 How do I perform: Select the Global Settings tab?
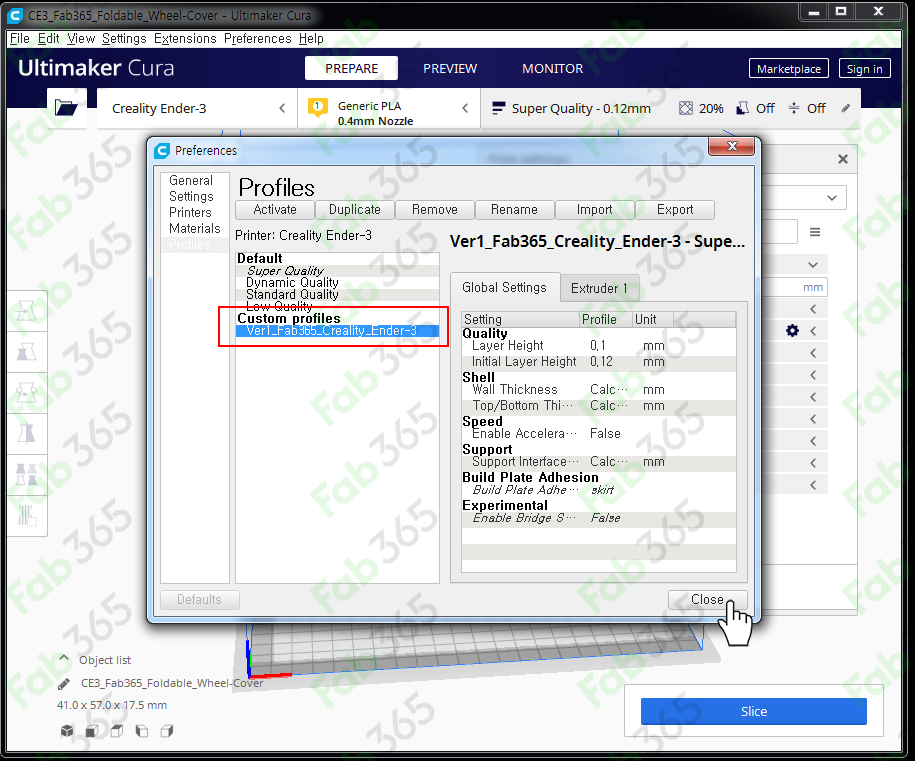pos(504,287)
